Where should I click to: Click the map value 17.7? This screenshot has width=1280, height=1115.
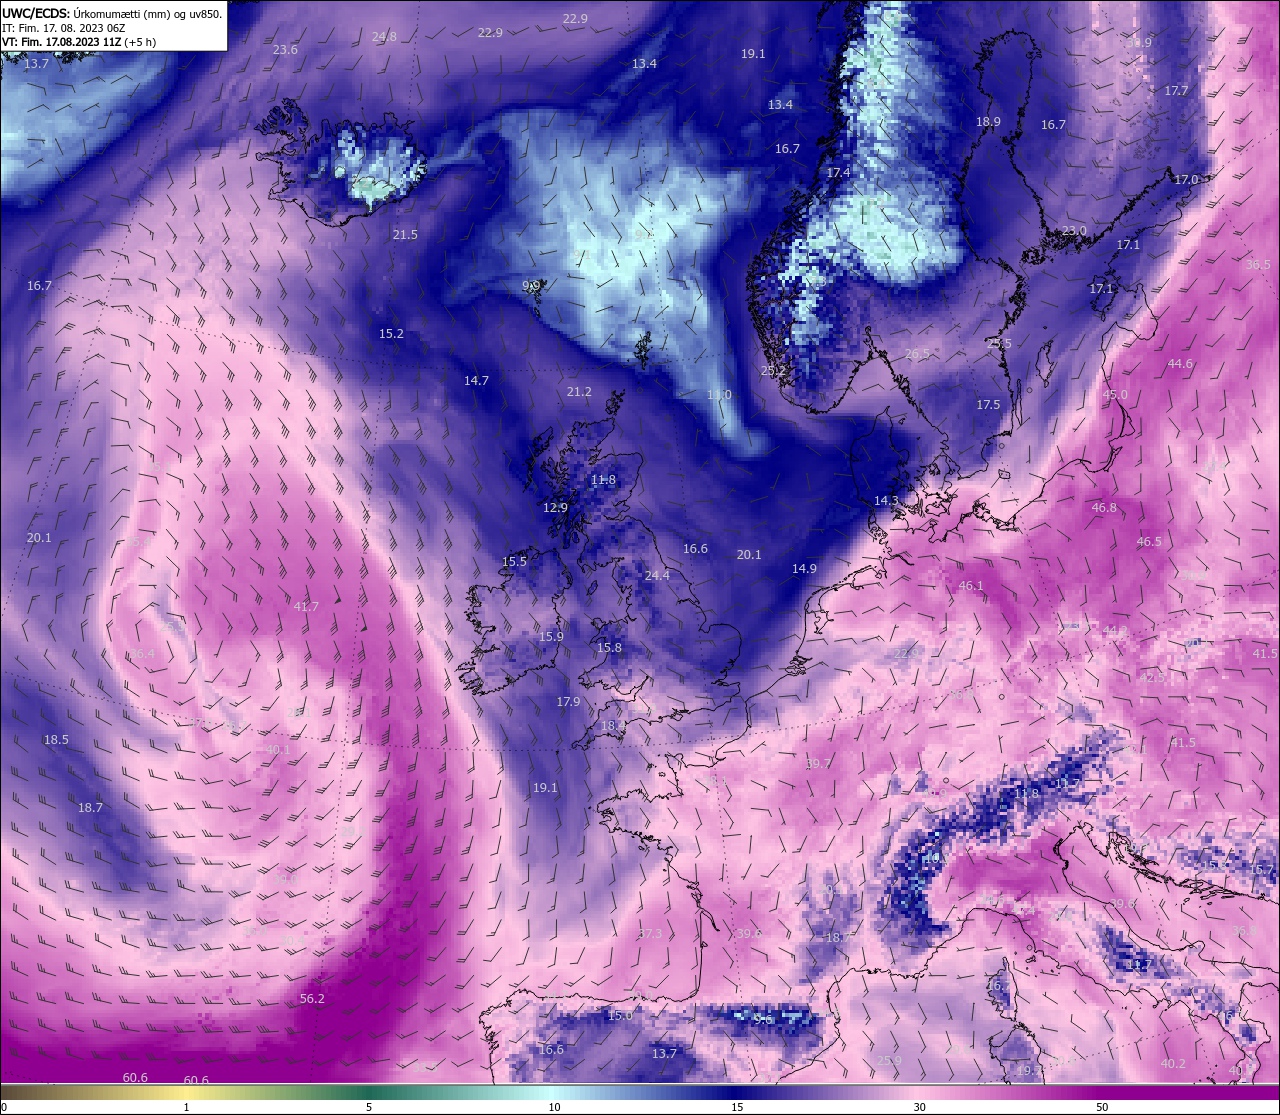1176,91
